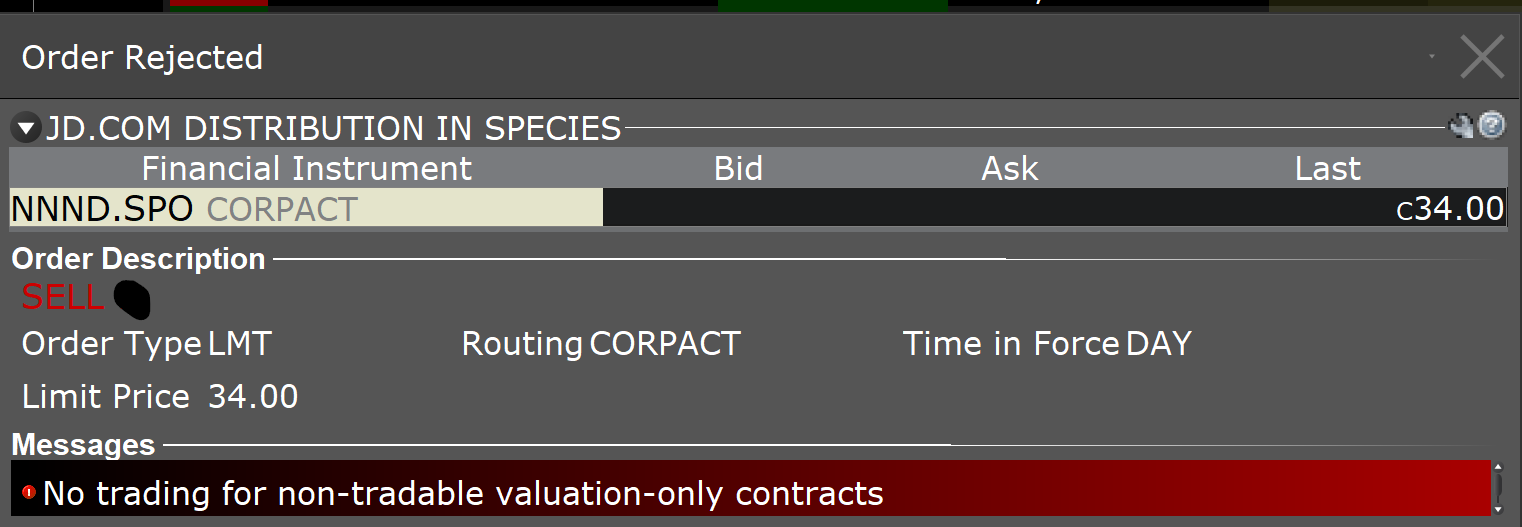Click the red error icon in Messages
This screenshot has height=527, width=1522.
pos(29,493)
